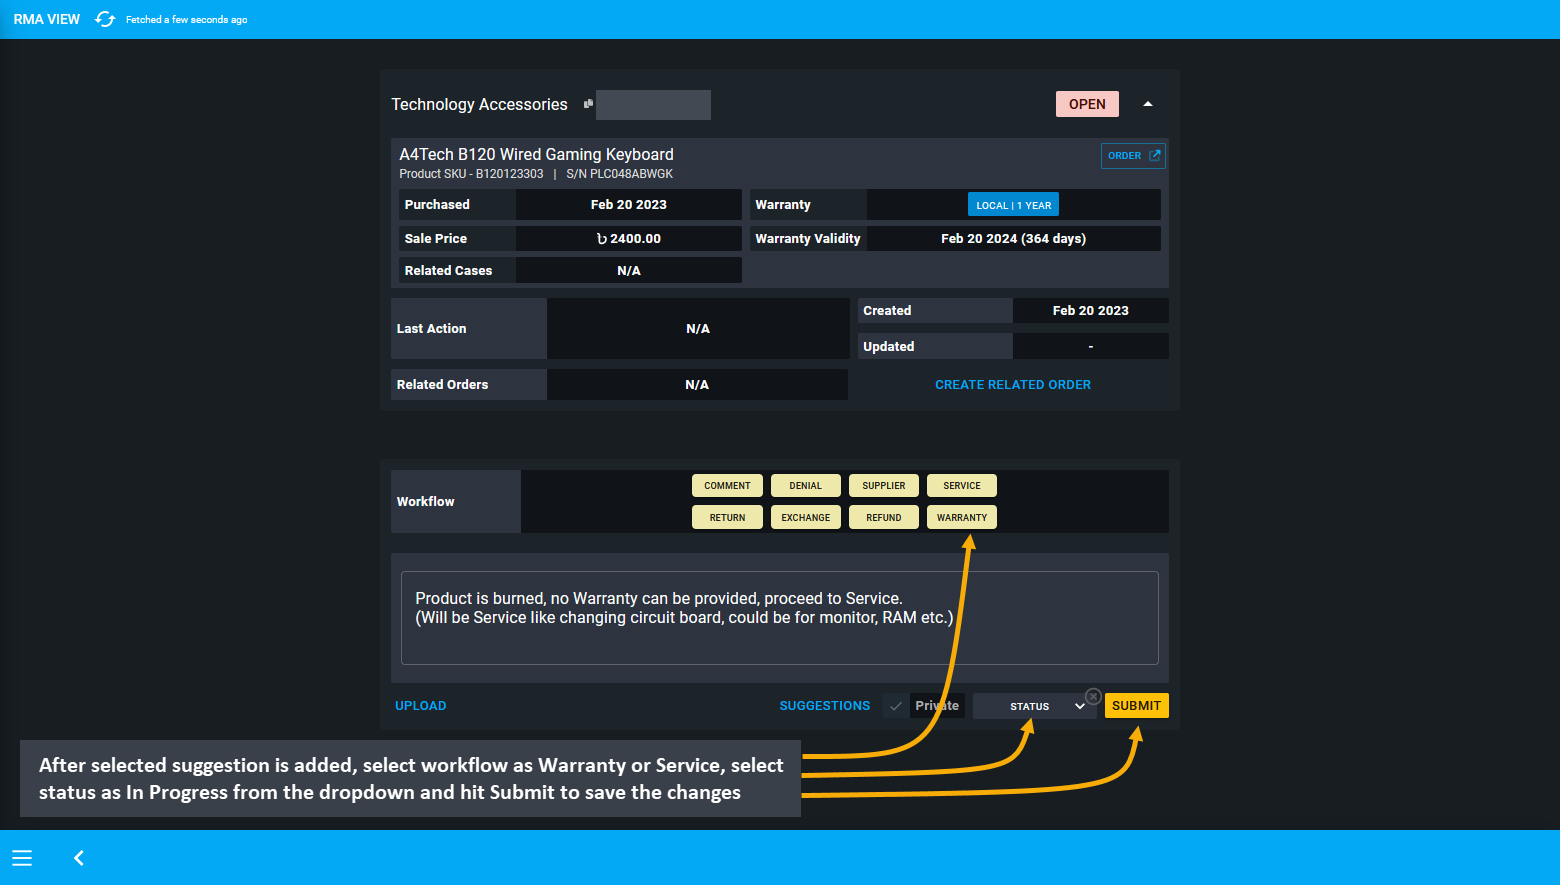The height and width of the screenshot is (885, 1560).
Task: Submit the RMA changes
Action: [x=1136, y=706]
